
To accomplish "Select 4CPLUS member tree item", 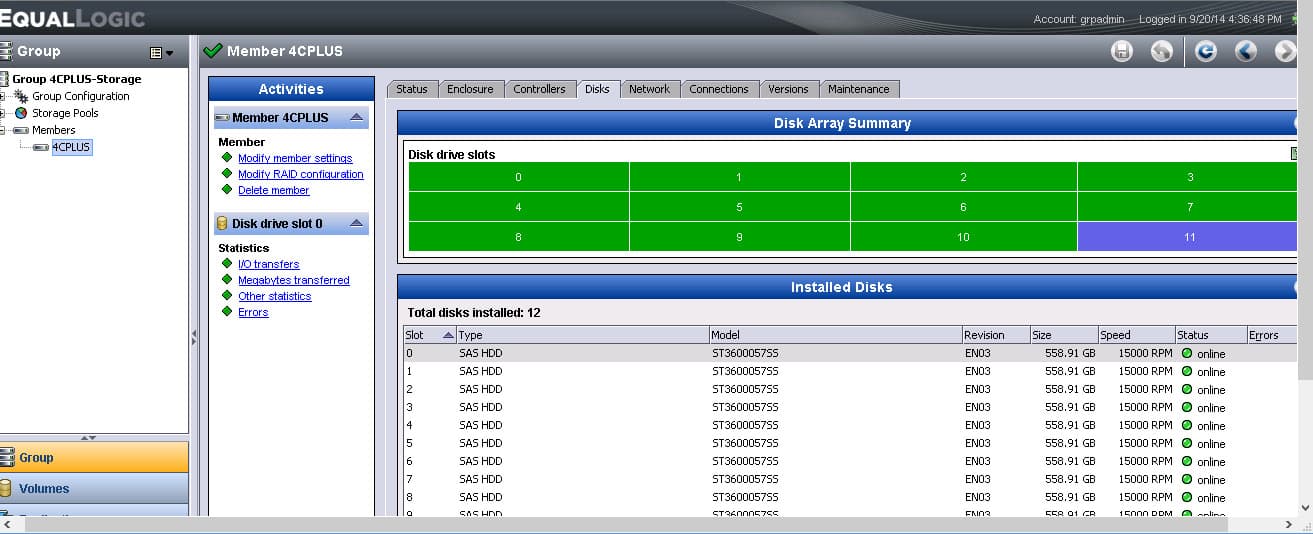I will (71, 147).
